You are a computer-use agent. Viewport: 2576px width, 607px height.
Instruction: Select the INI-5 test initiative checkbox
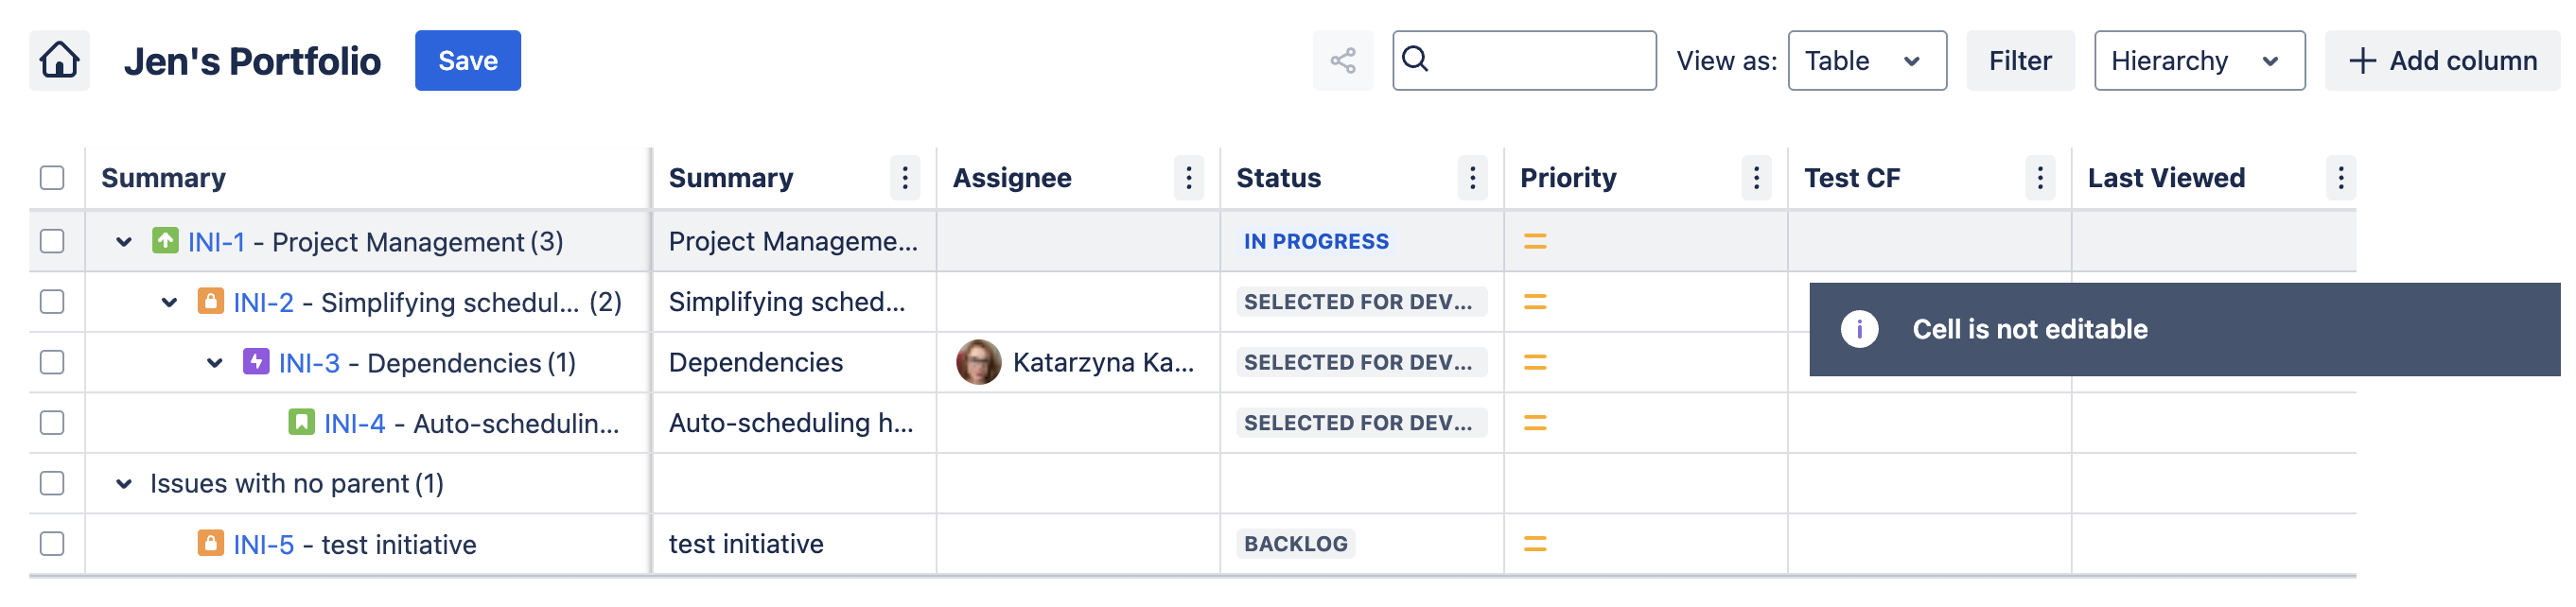click(x=52, y=544)
